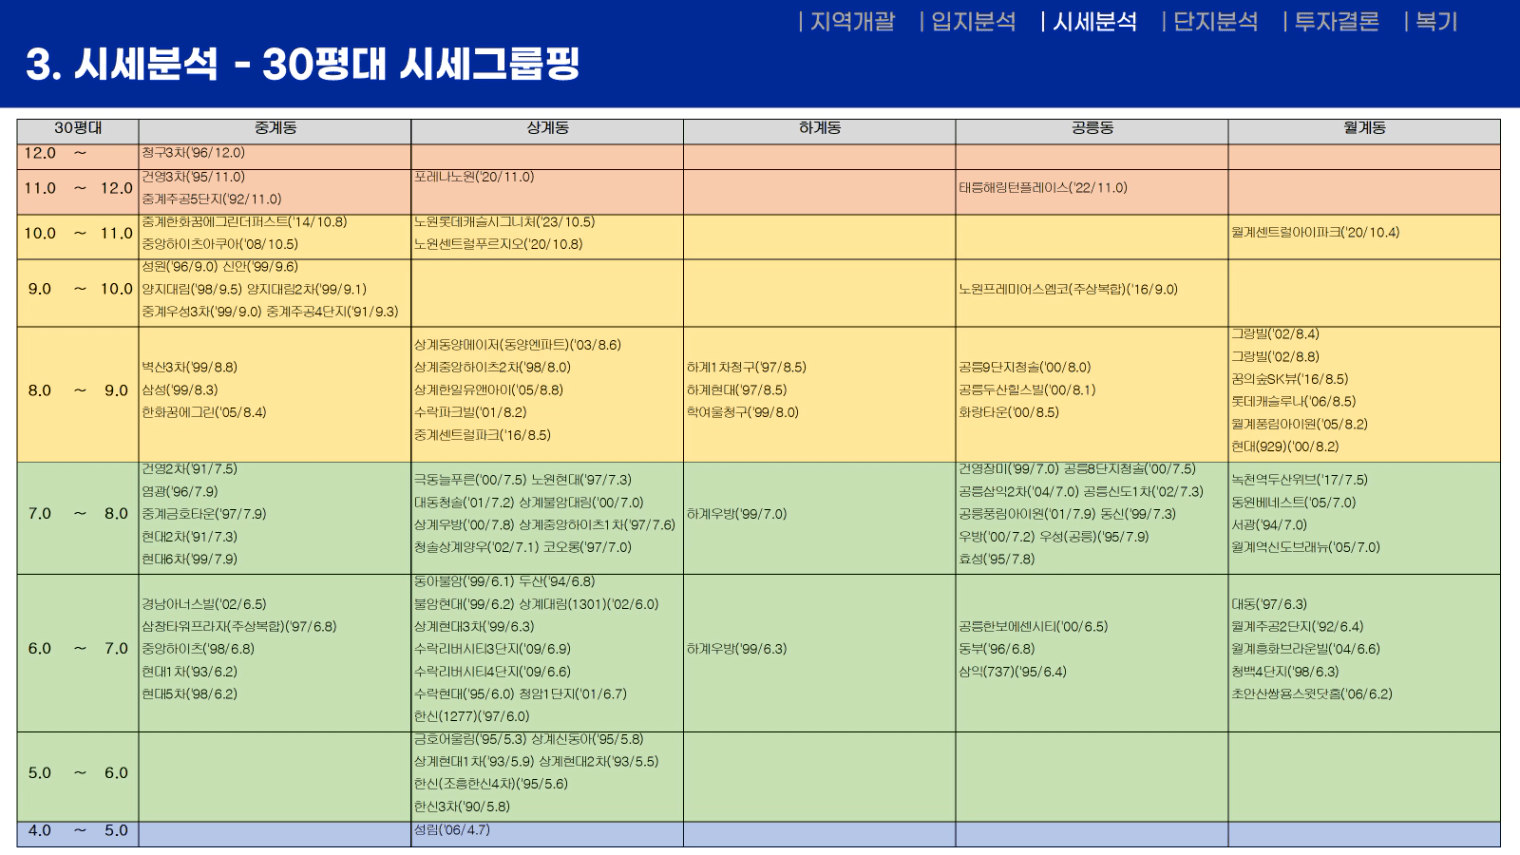
Task: Click the 노원프레미어스엠코 cell in 공릉동
Action: click(1068, 290)
